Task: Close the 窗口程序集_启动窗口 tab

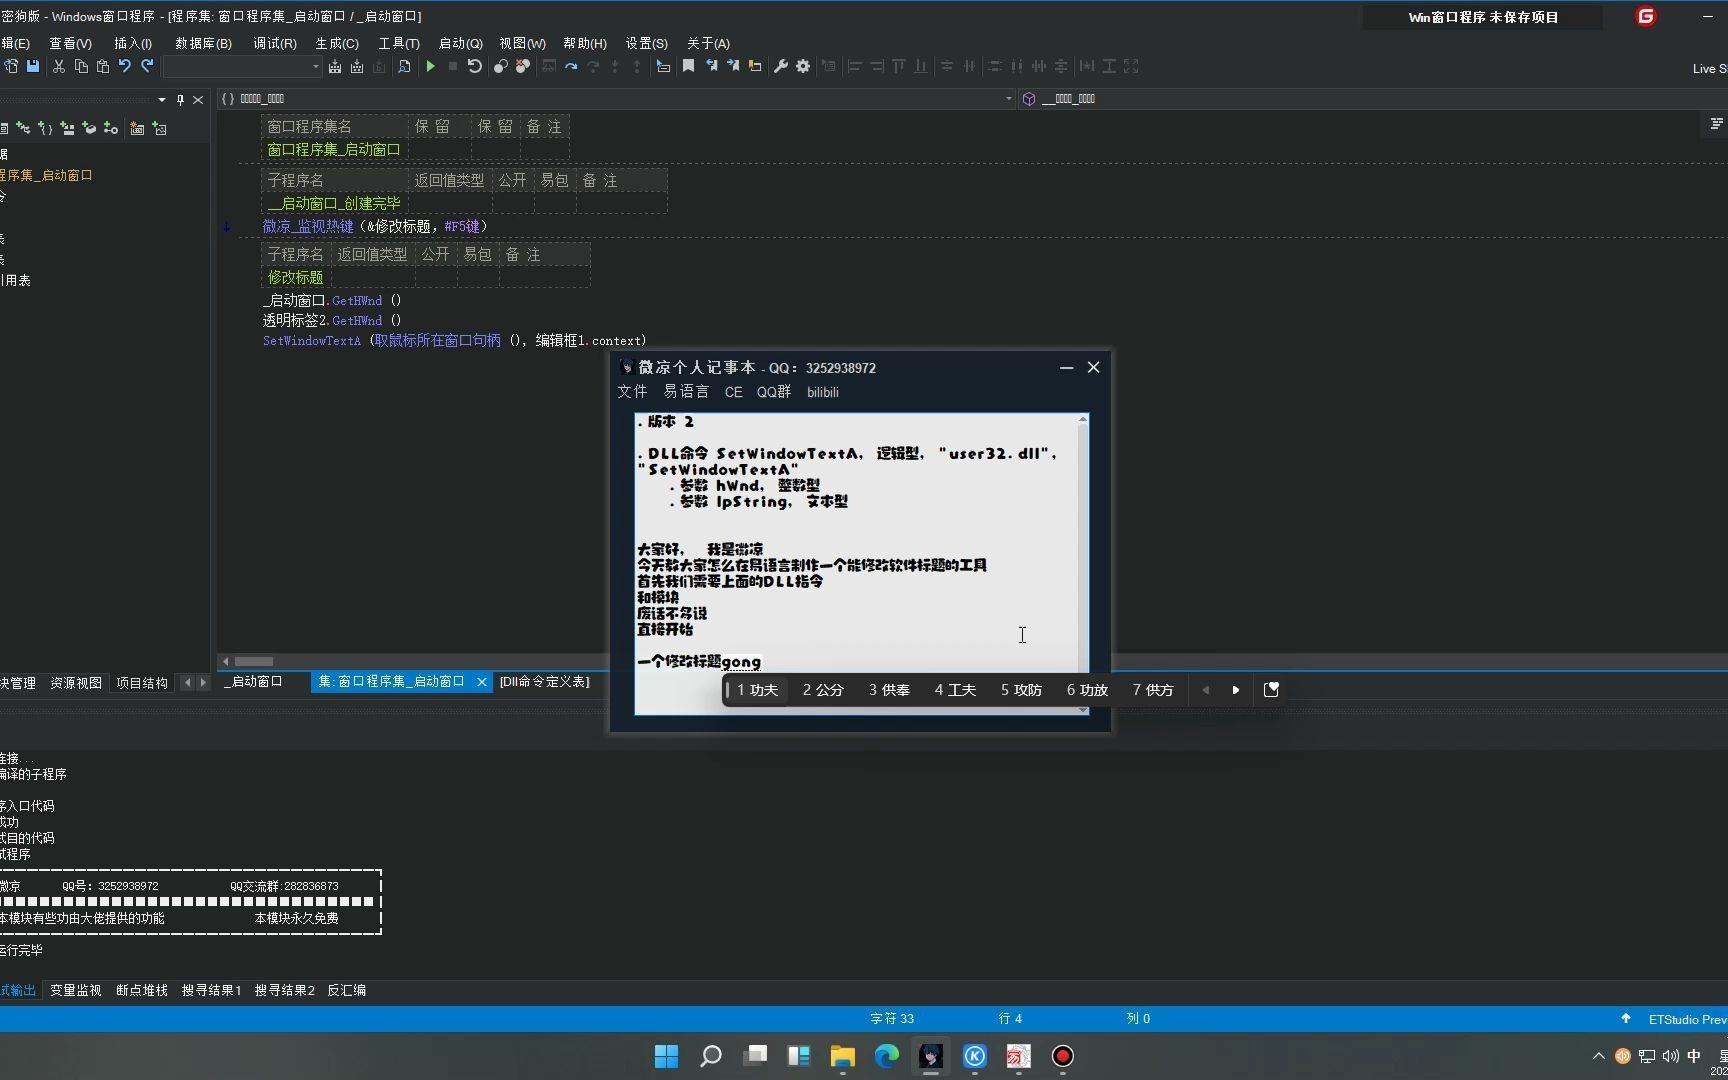Action: pos(482,682)
